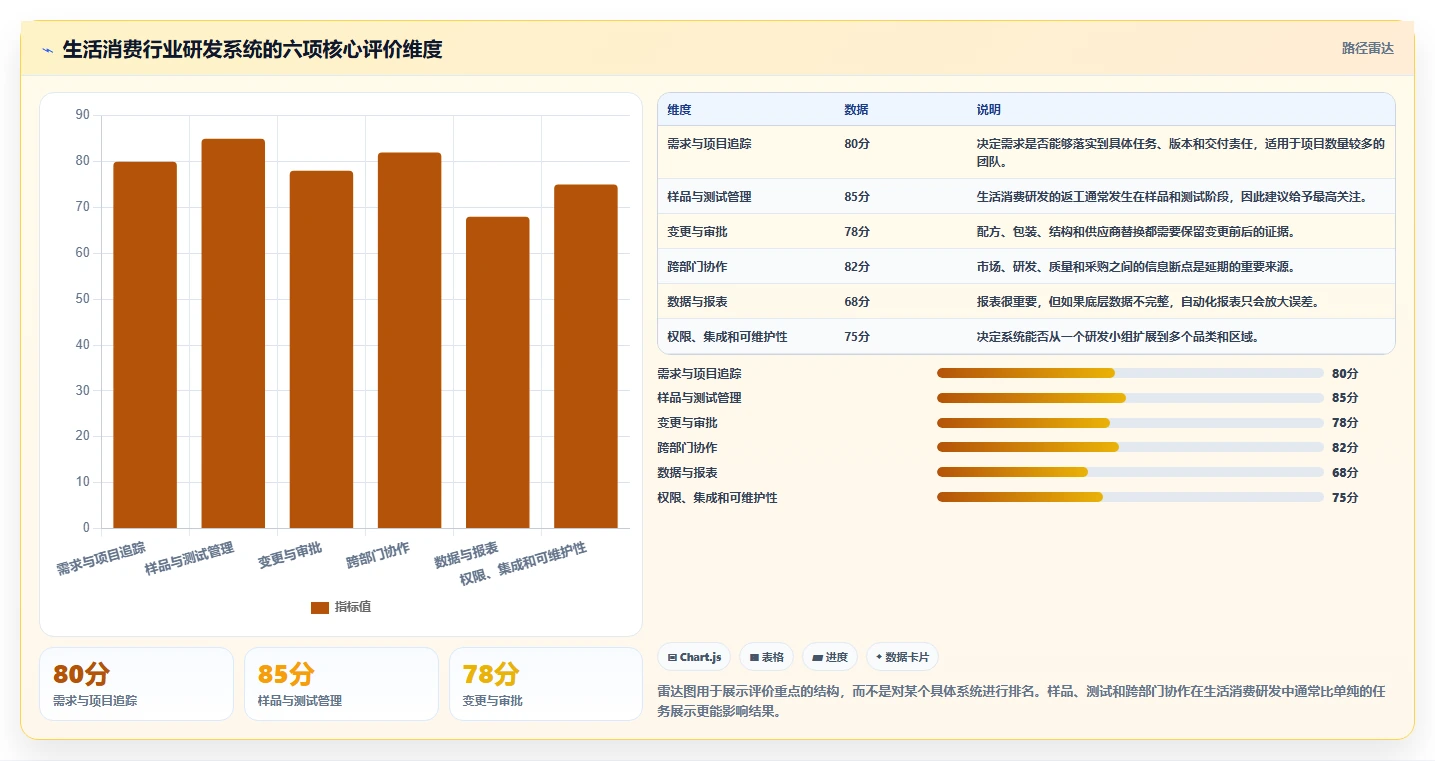Click the 跨部门协作 table row name

[697, 266]
